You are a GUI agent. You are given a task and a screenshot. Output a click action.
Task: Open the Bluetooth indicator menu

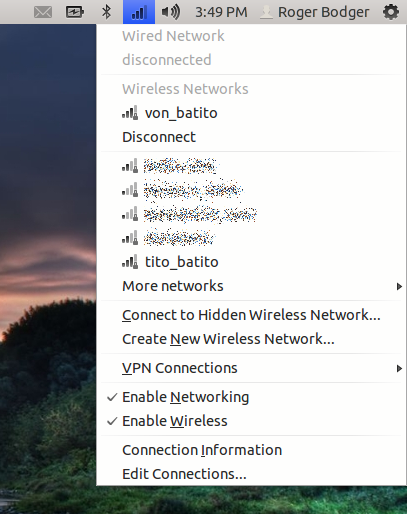(106, 12)
